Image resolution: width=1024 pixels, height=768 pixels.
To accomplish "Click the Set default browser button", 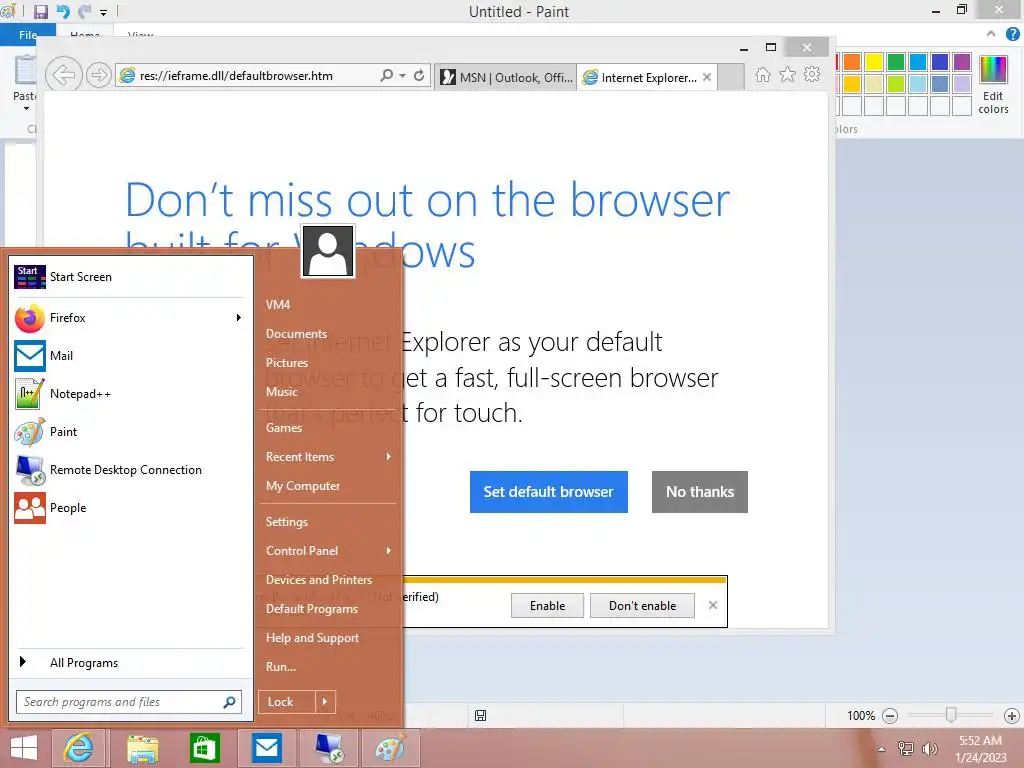I will pos(549,492).
